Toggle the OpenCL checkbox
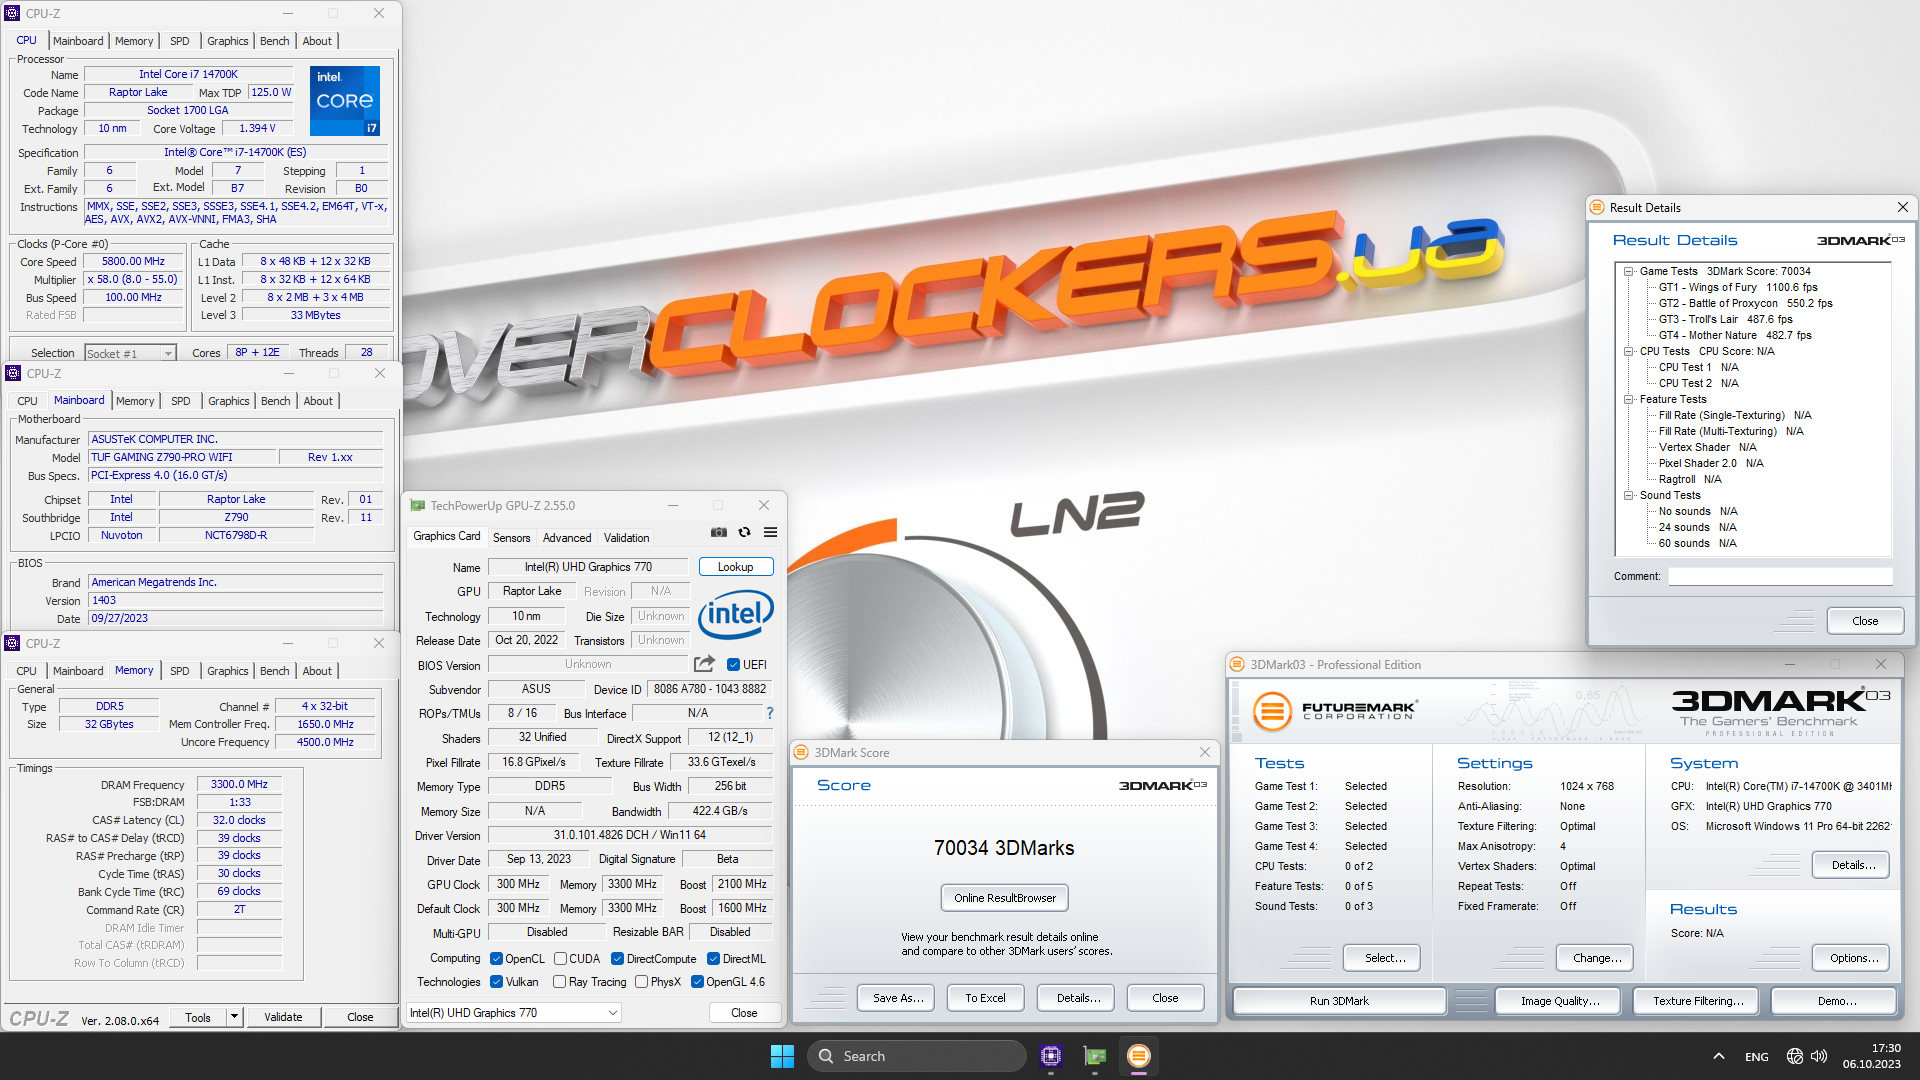This screenshot has width=1920, height=1080. pos(496,958)
